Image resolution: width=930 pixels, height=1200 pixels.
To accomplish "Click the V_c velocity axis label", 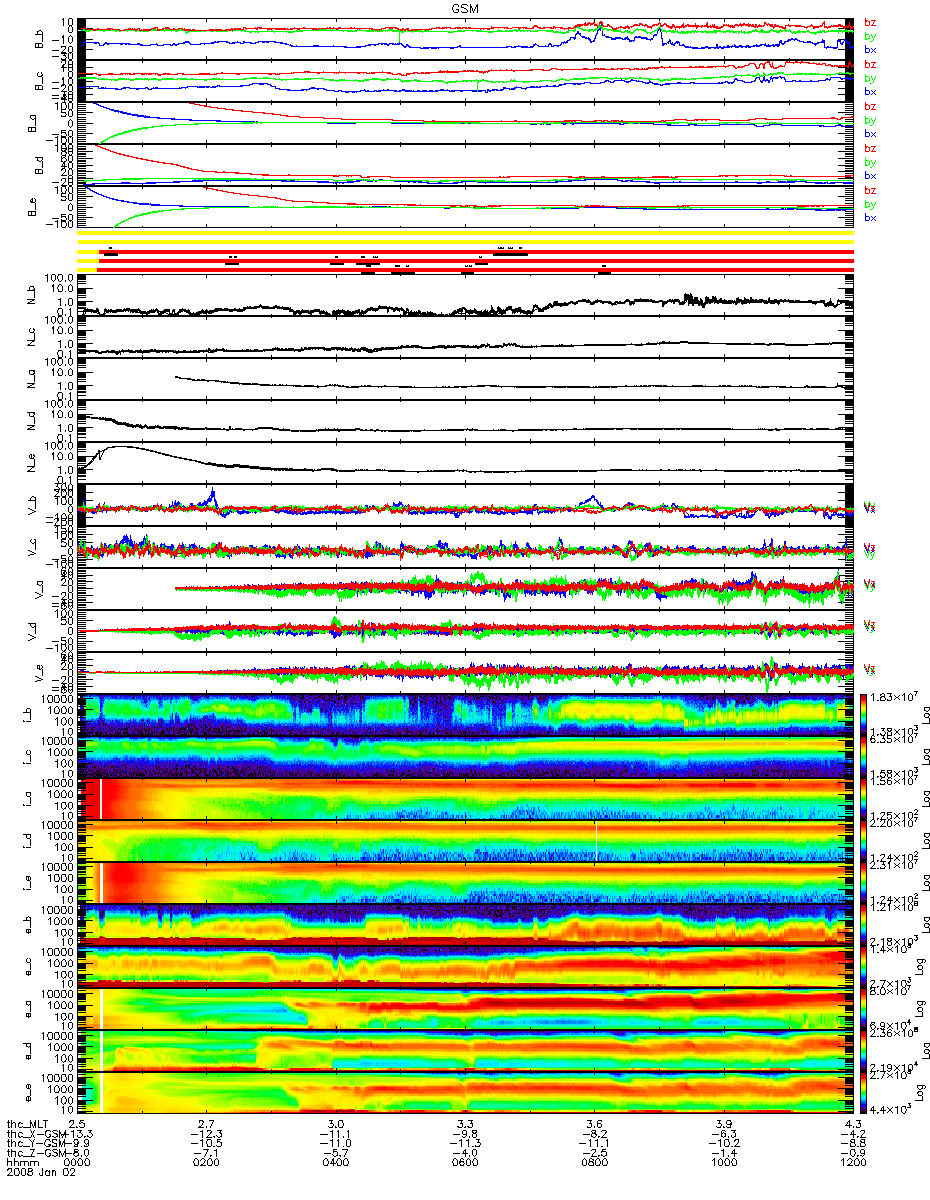I will (33, 547).
